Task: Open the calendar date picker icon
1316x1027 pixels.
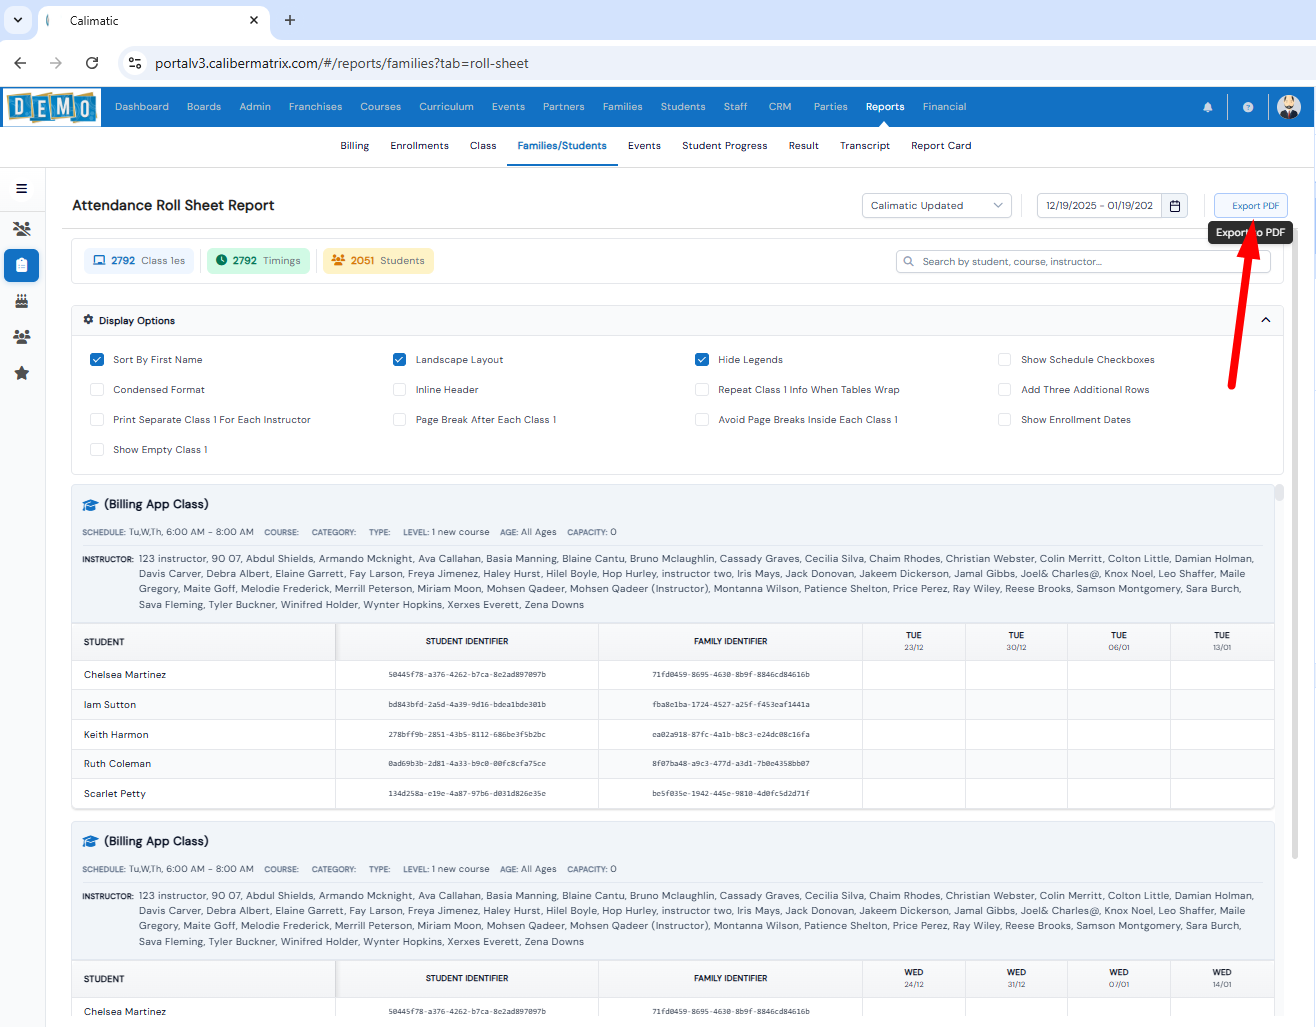Action: coord(1175,206)
